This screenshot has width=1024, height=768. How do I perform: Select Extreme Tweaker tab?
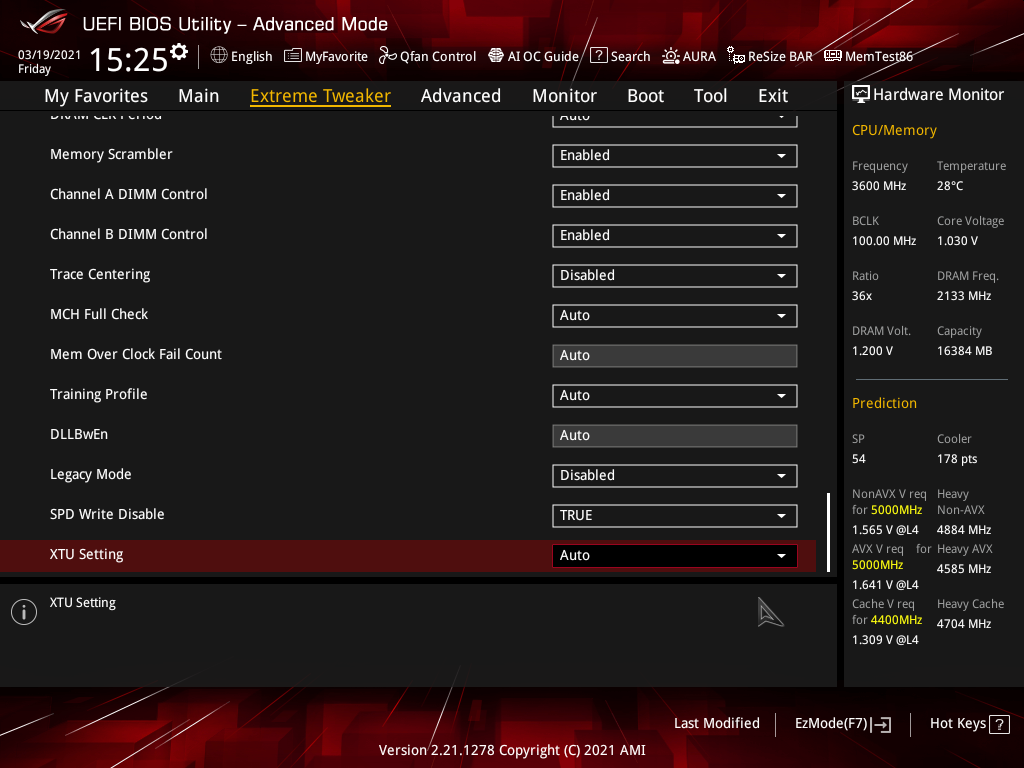[x=320, y=95]
